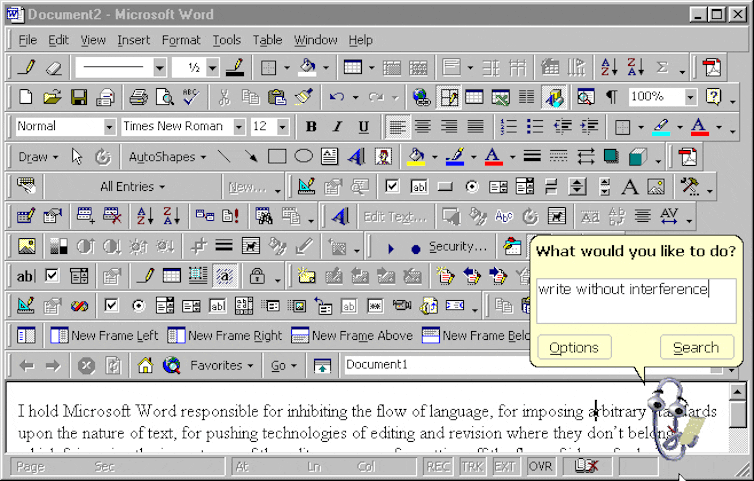754x481 pixels.
Task: Go to the Web toolbar home page icon
Action: tap(145, 366)
